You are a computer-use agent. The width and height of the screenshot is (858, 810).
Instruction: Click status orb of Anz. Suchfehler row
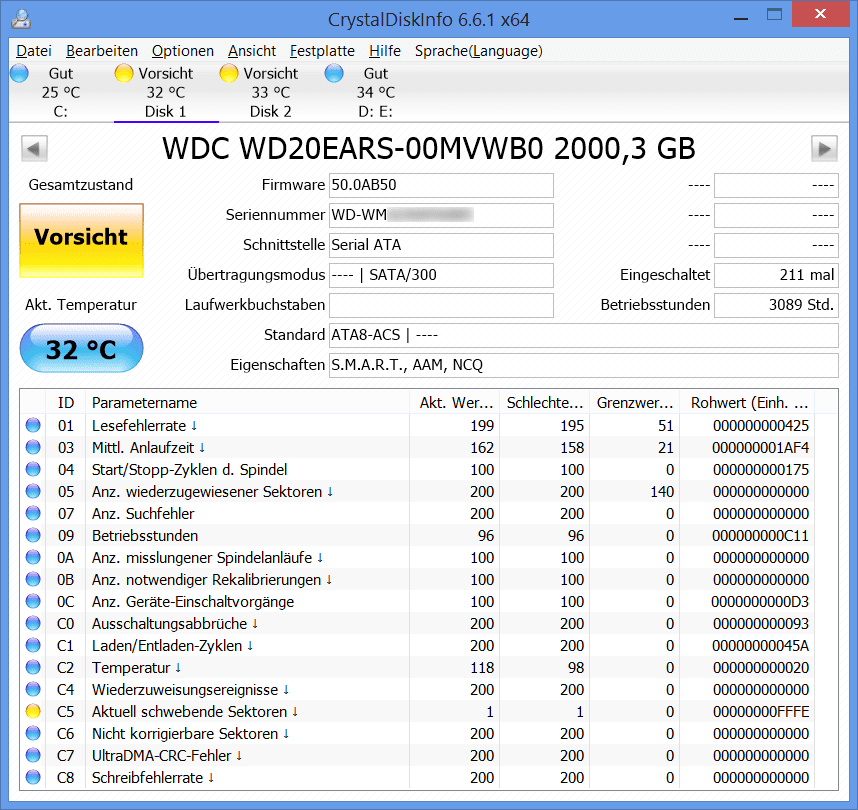click(33, 513)
